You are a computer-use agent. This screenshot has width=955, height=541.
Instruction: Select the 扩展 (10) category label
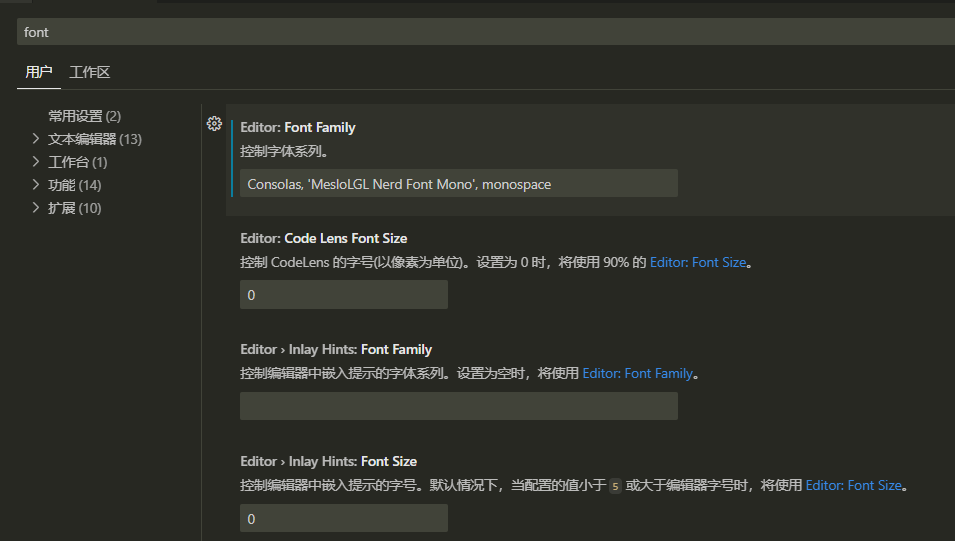75,208
